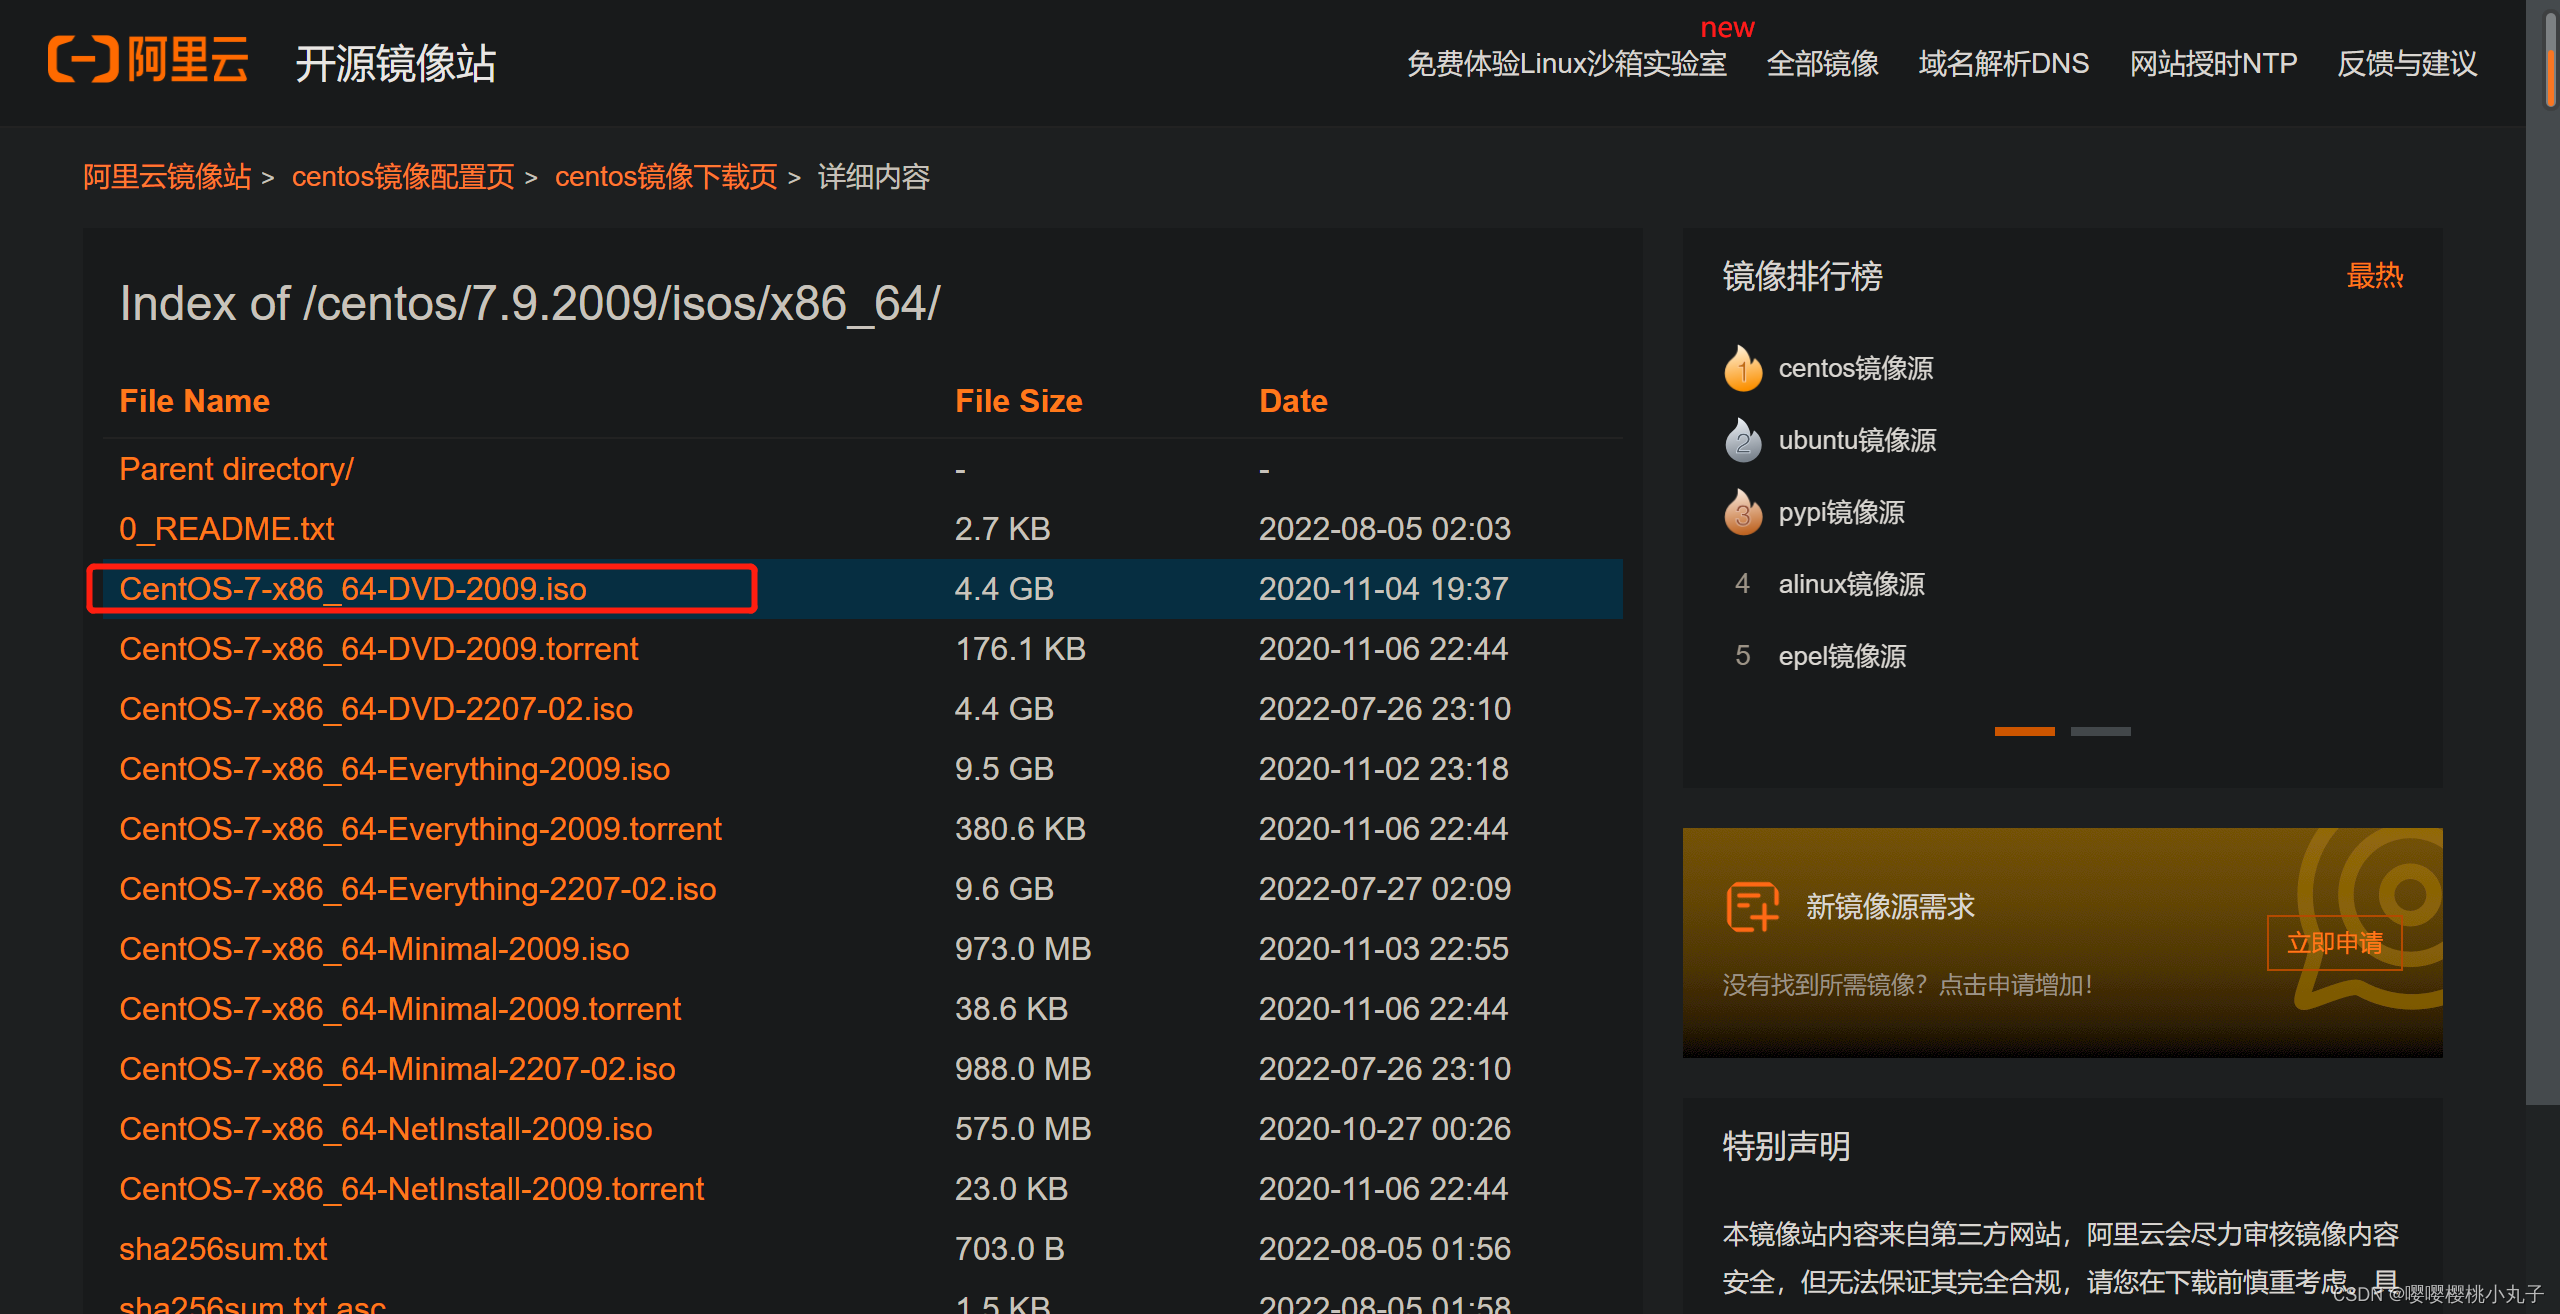Download CentOS-7-x86_64-Everything-2009.torrent
2560x1314 pixels.
coord(420,829)
